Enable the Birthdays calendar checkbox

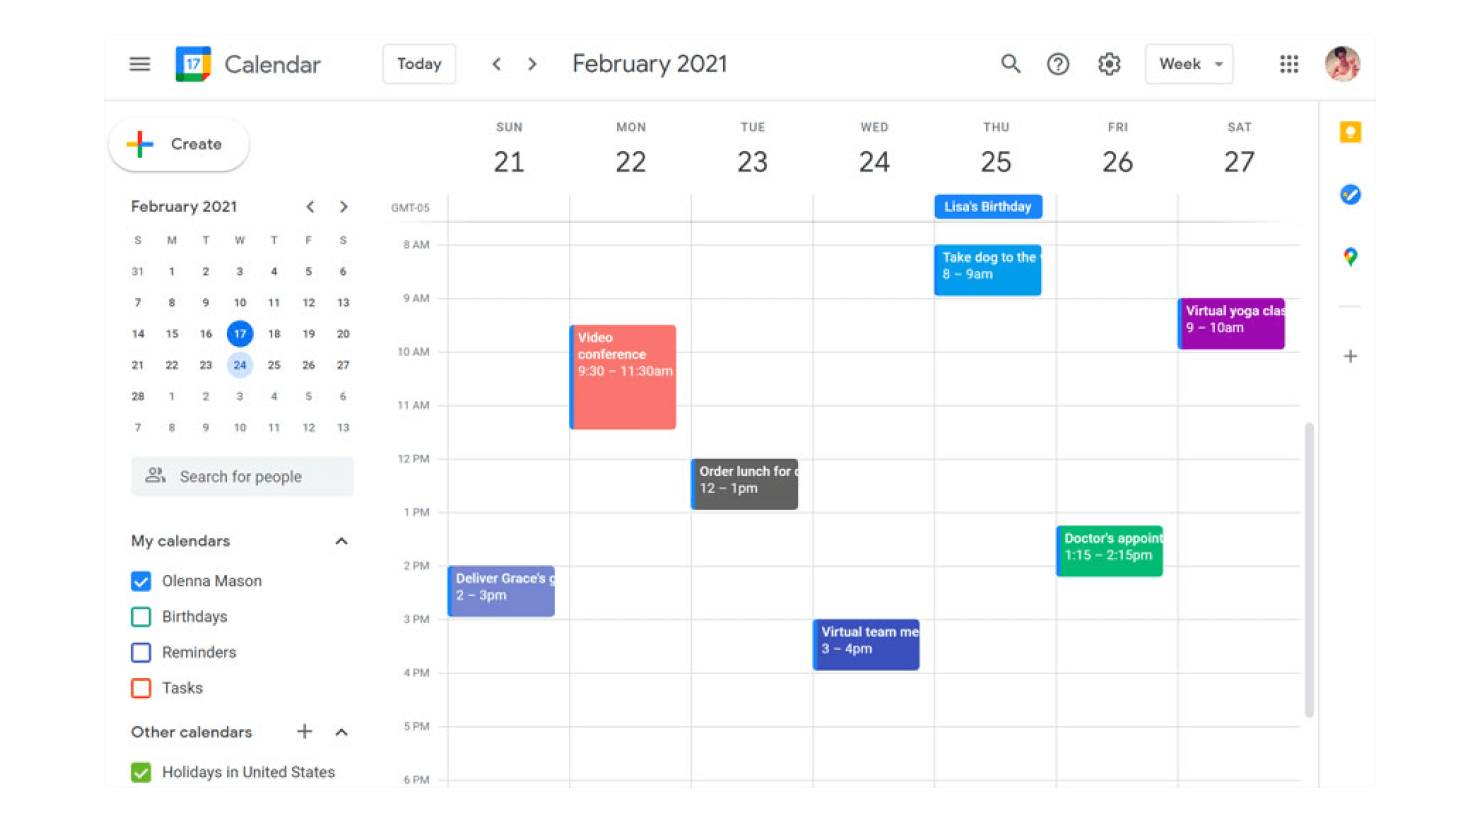[141, 617]
